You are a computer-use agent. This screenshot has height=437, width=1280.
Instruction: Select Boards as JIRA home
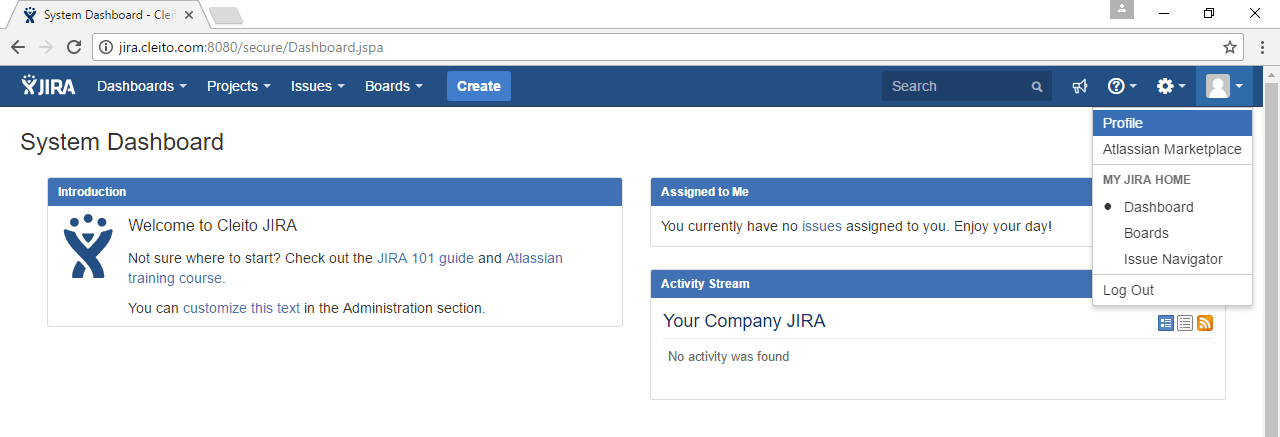[1172, 233]
